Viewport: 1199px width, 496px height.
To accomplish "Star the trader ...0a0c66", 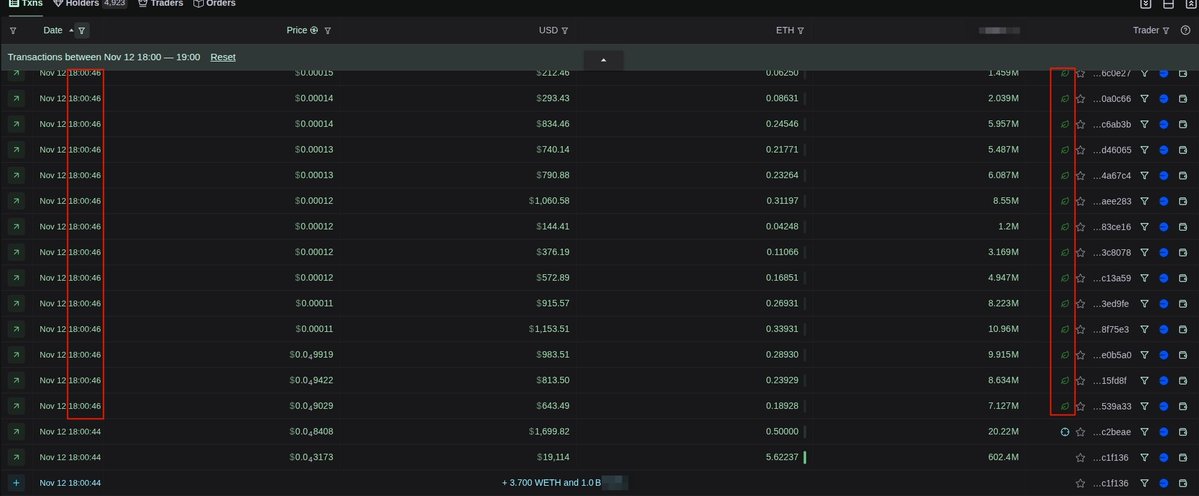I will tap(1080, 99).
